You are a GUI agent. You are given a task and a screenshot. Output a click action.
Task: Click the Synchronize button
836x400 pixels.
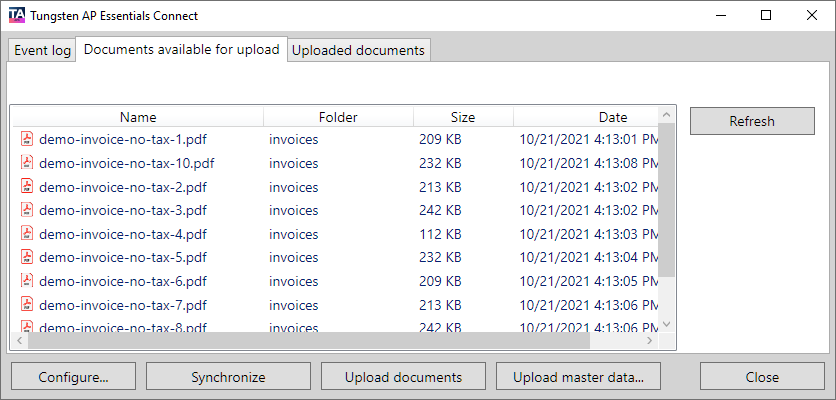click(x=228, y=377)
